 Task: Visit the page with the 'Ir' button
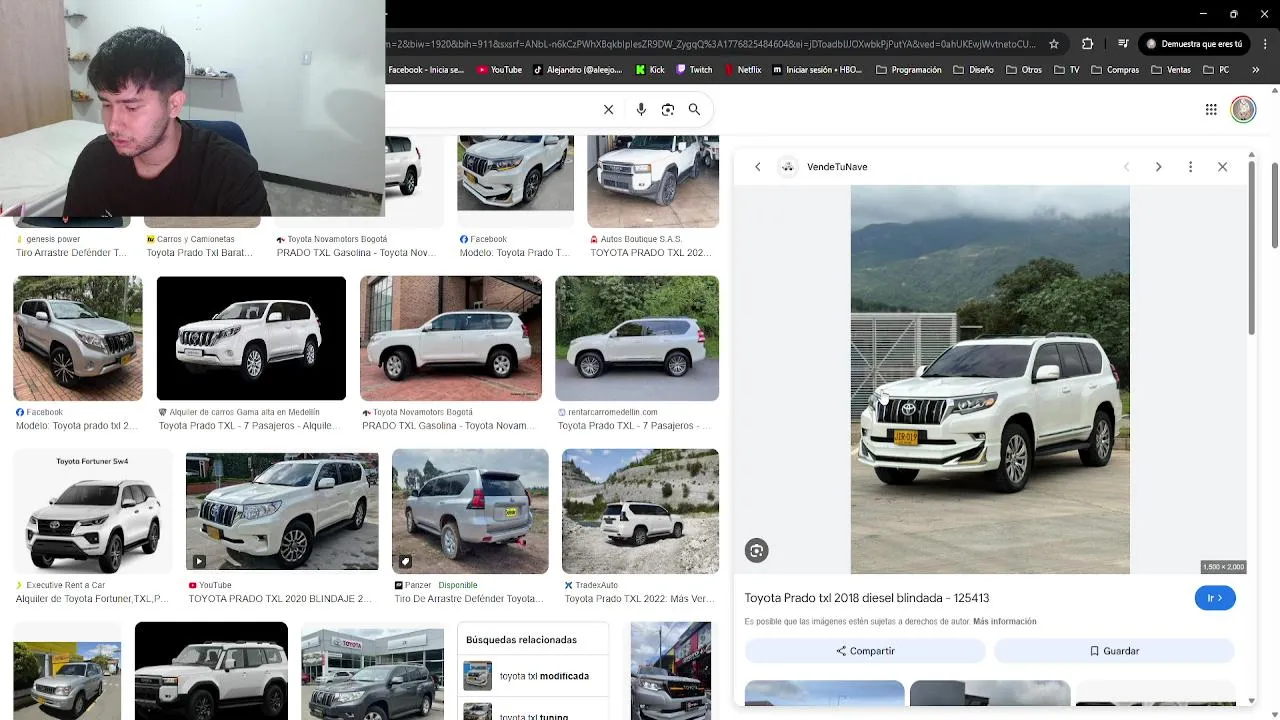[1215, 598]
